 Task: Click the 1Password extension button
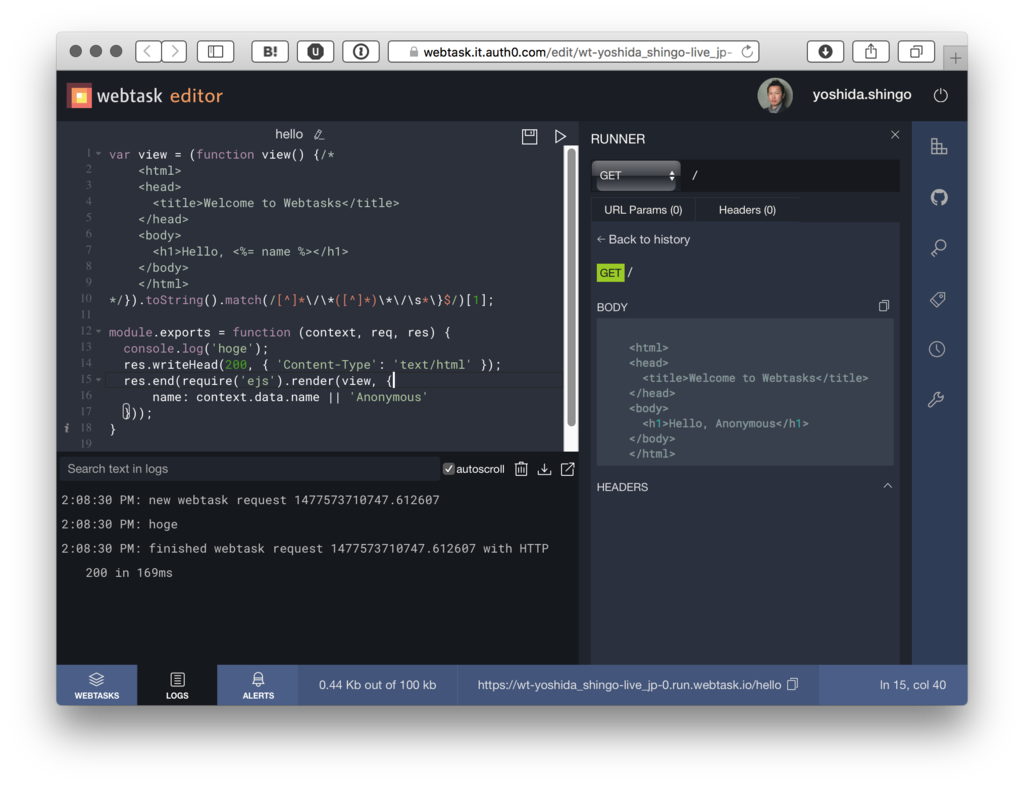(360, 52)
